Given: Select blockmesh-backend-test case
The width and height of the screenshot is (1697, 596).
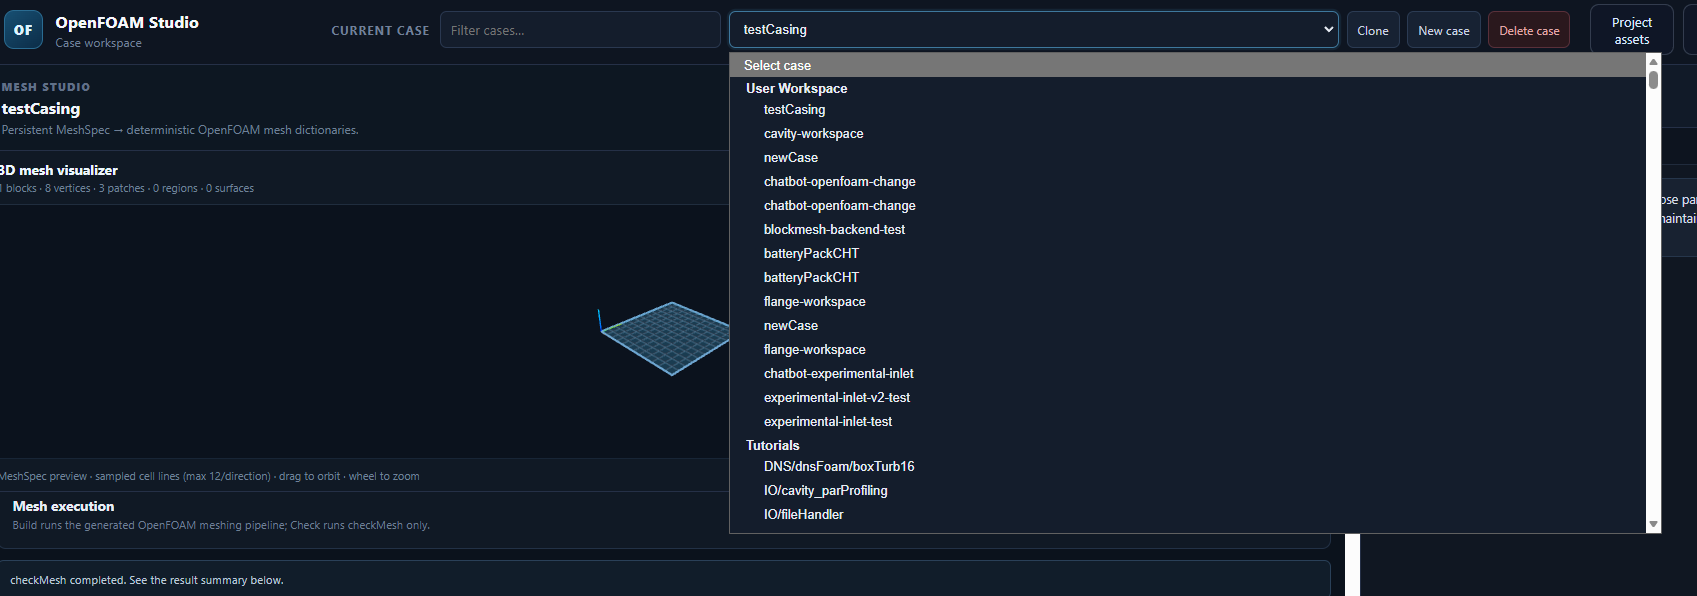Looking at the screenshot, I should tap(1188, 229).
